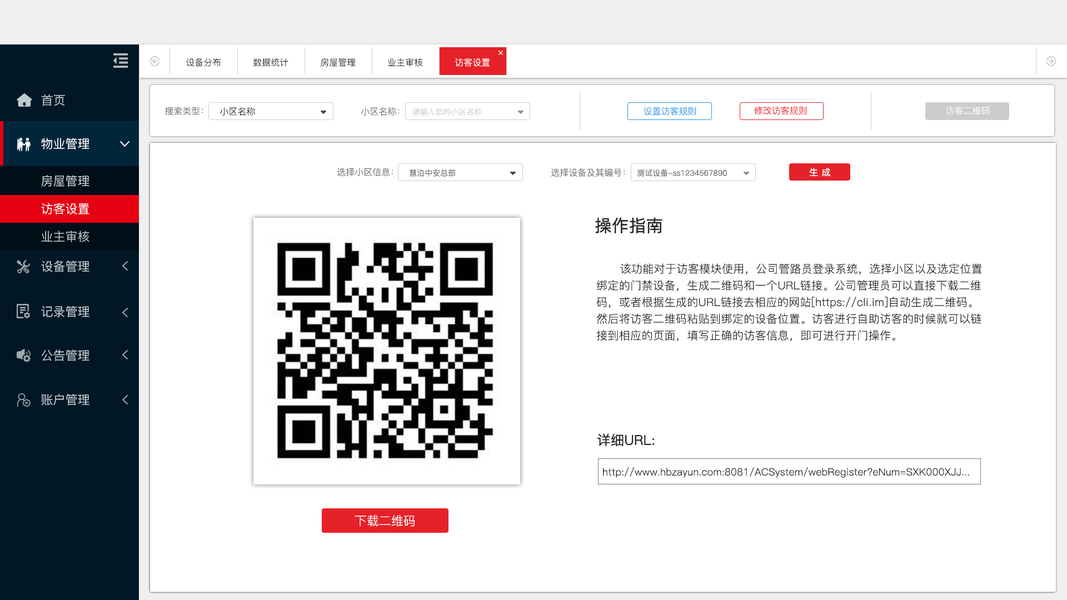
Task: Select the 访客设置 tab
Action: pyautogui.click(x=472, y=62)
